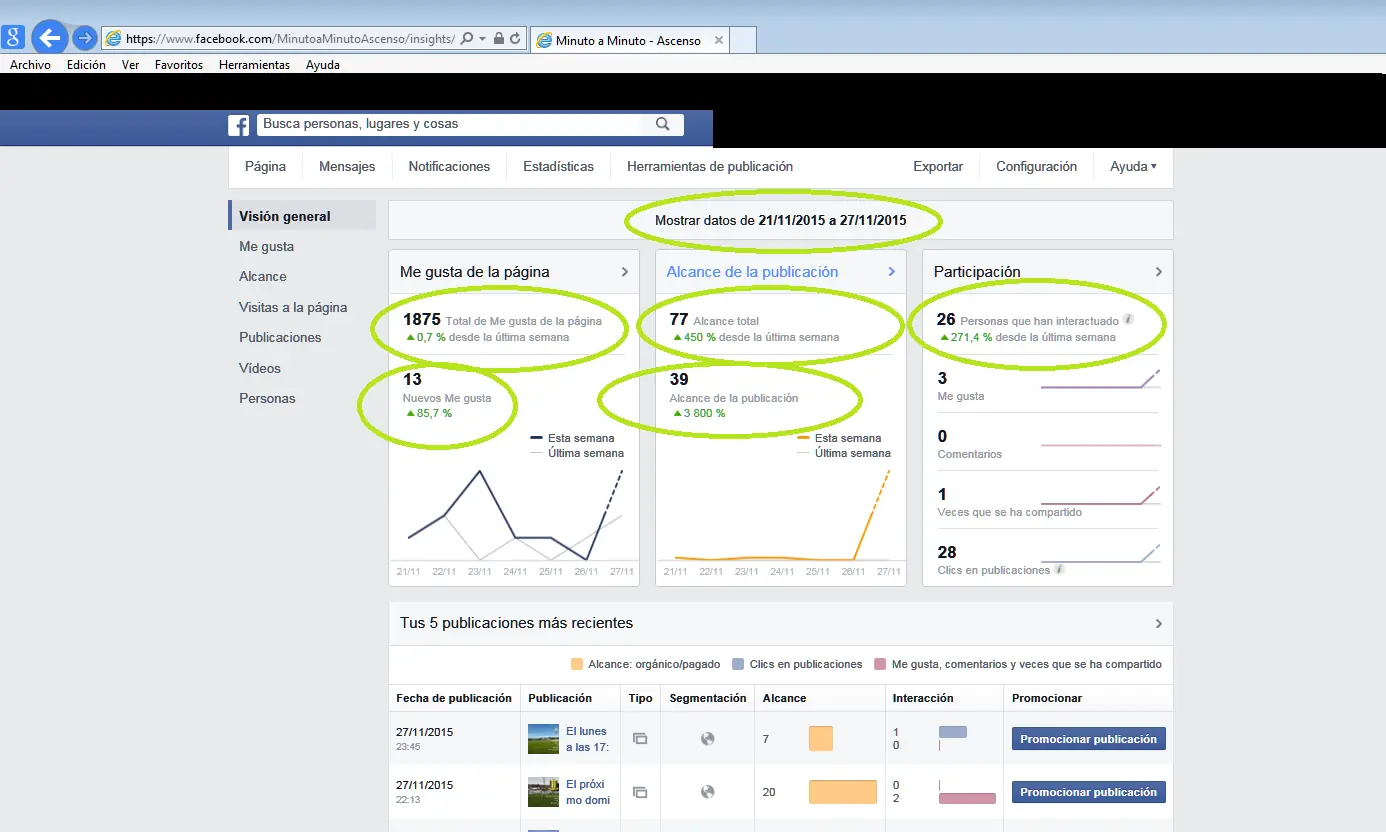1386x832 pixels.
Task: Open the address bar autocomplete dropdown arrow
Action: (483, 38)
